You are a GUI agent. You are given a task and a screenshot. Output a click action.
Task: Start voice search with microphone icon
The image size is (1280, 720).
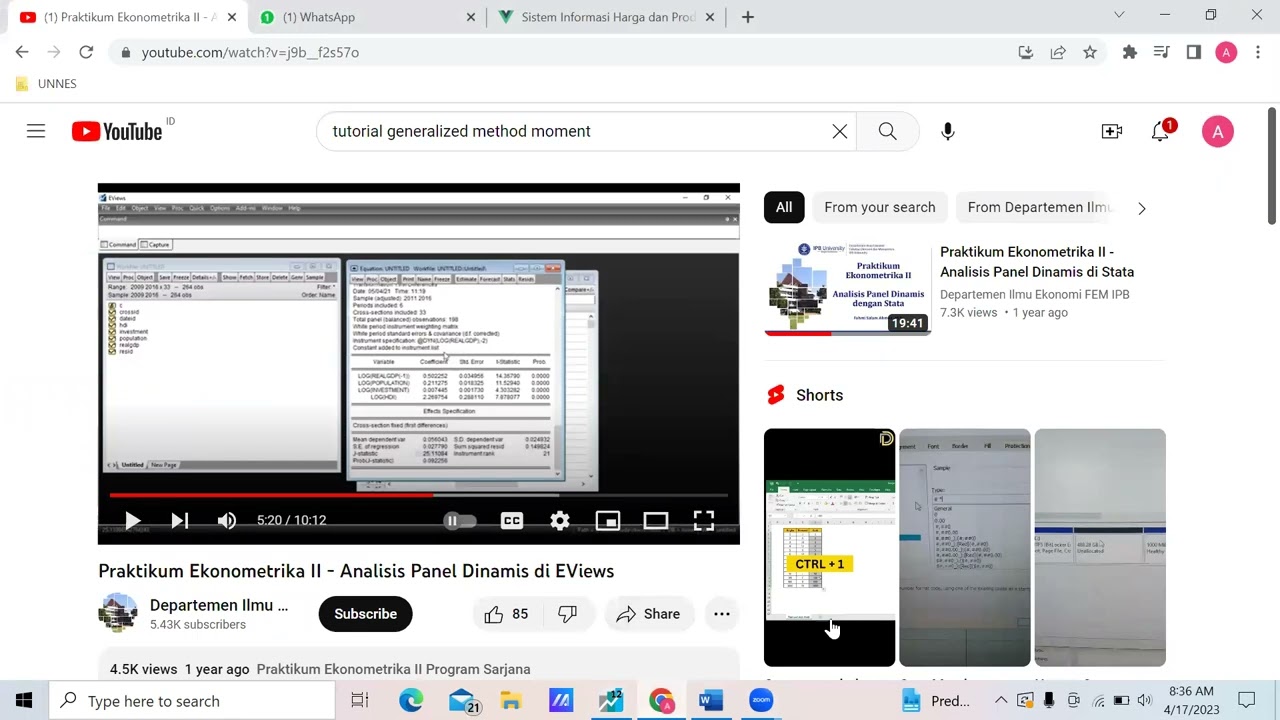point(948,131)
